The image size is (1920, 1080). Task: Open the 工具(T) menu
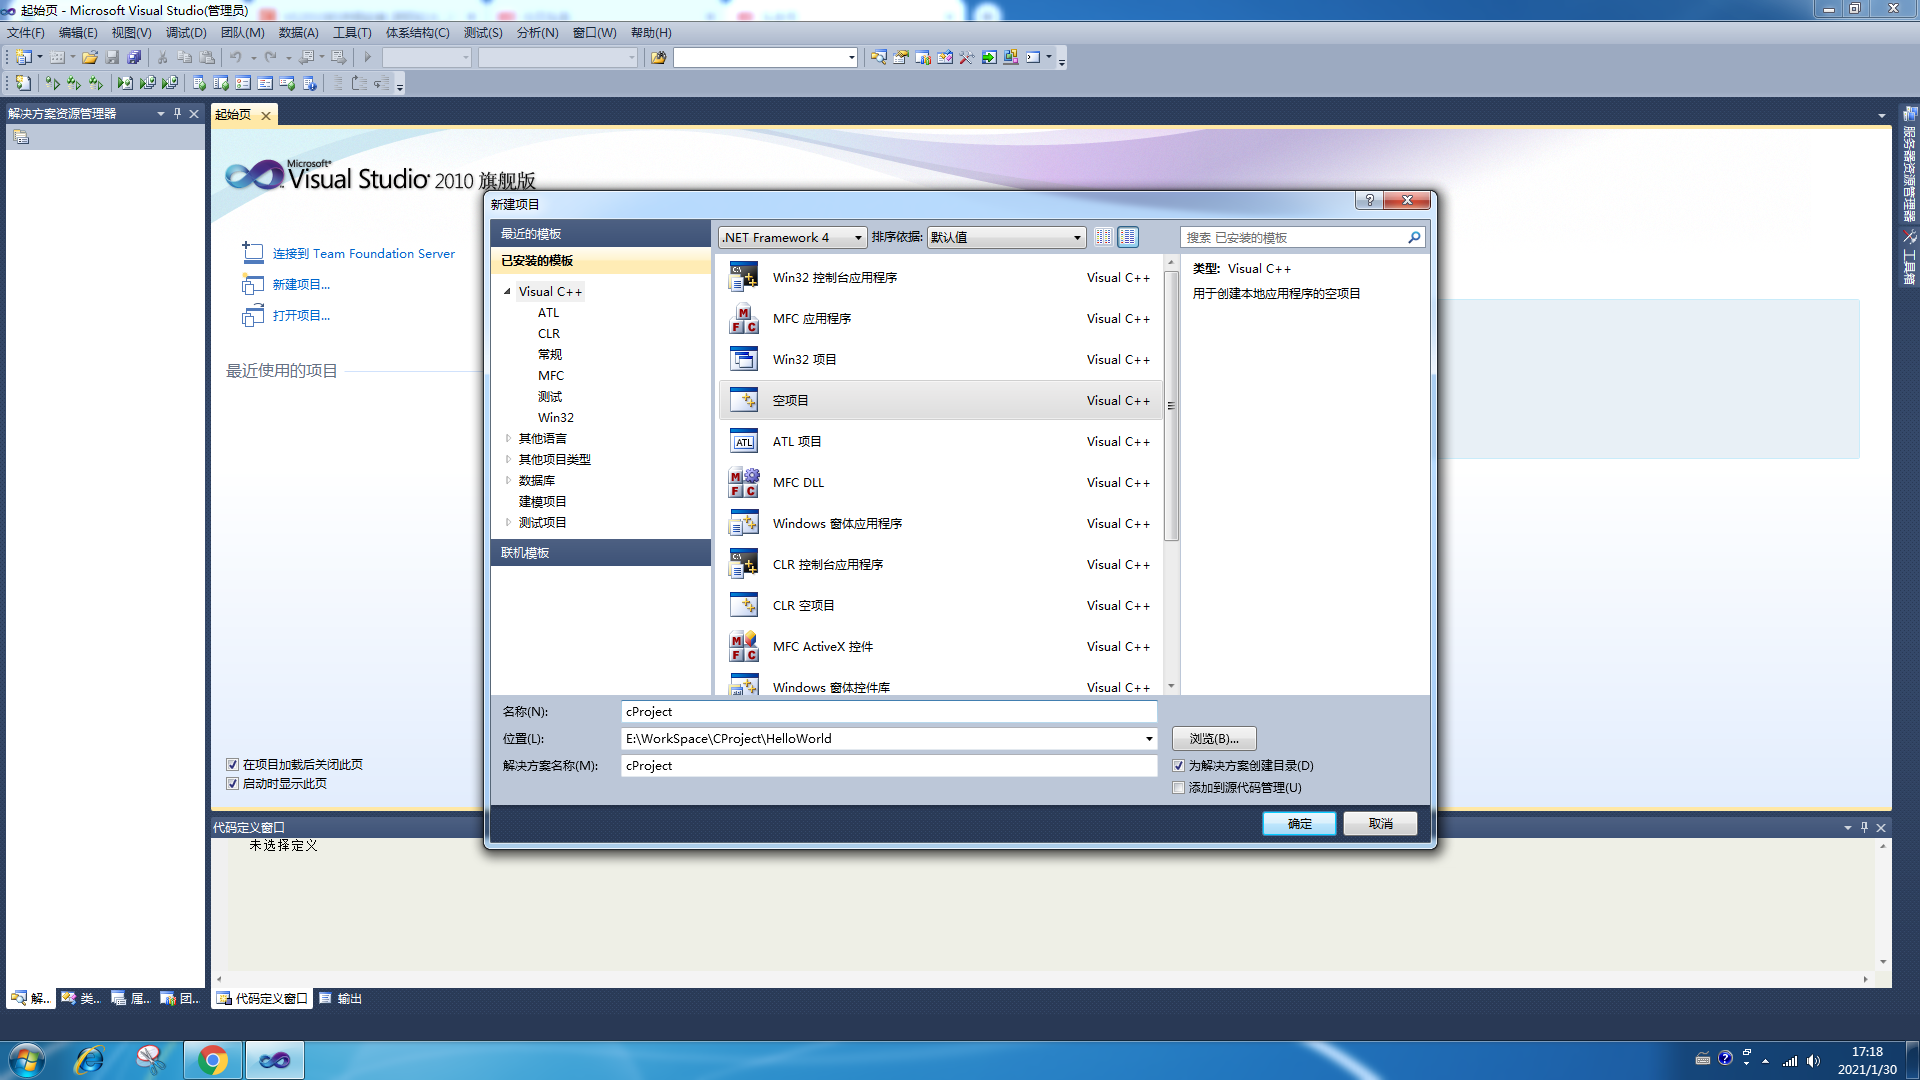click(x=352, y=33)
